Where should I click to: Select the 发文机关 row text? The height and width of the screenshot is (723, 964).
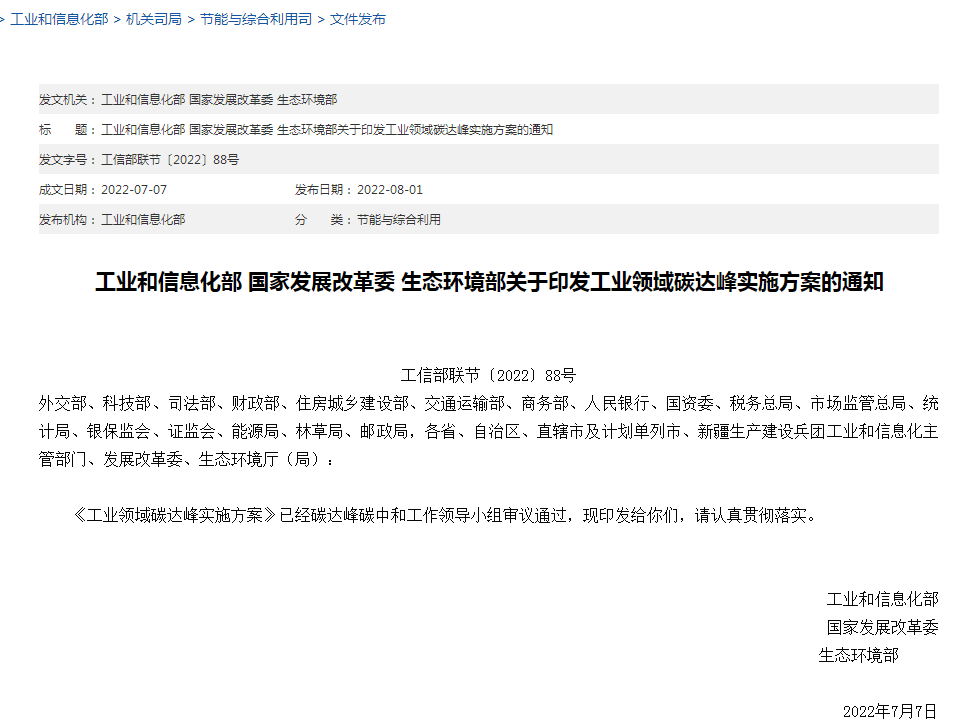click(188, 100)
